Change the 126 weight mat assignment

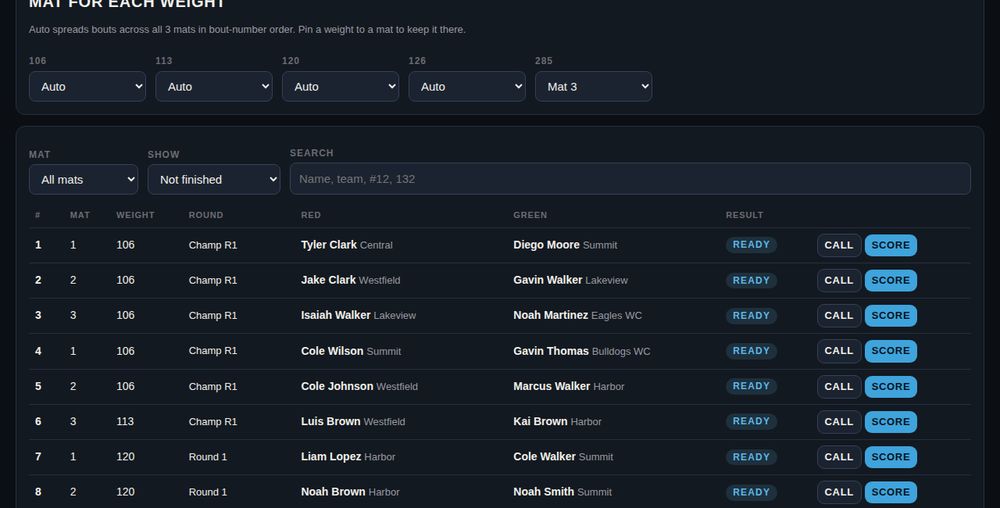tap(467, 87)
